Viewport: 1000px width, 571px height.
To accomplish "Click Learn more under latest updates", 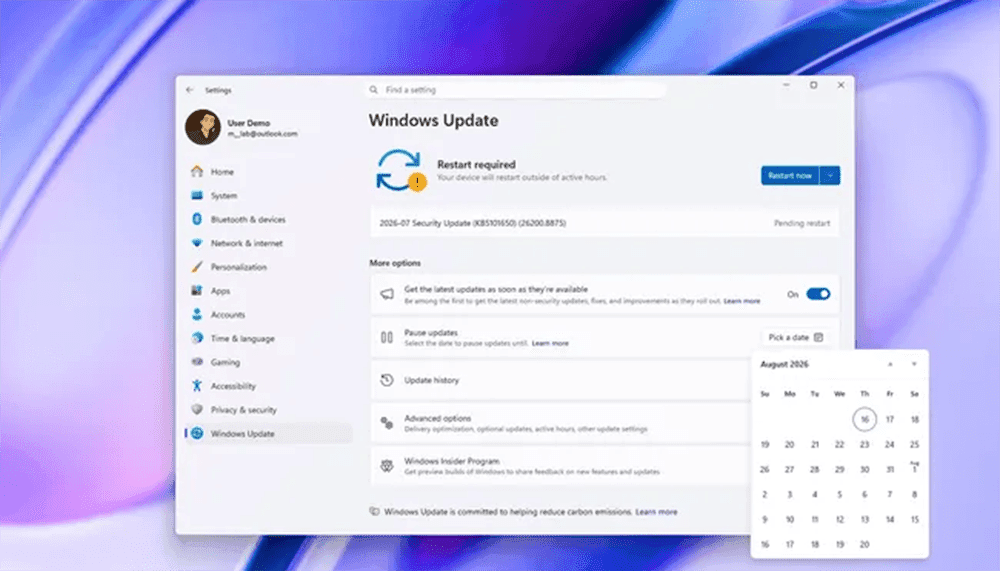I will pyautogui.click(x=742, y=300).
